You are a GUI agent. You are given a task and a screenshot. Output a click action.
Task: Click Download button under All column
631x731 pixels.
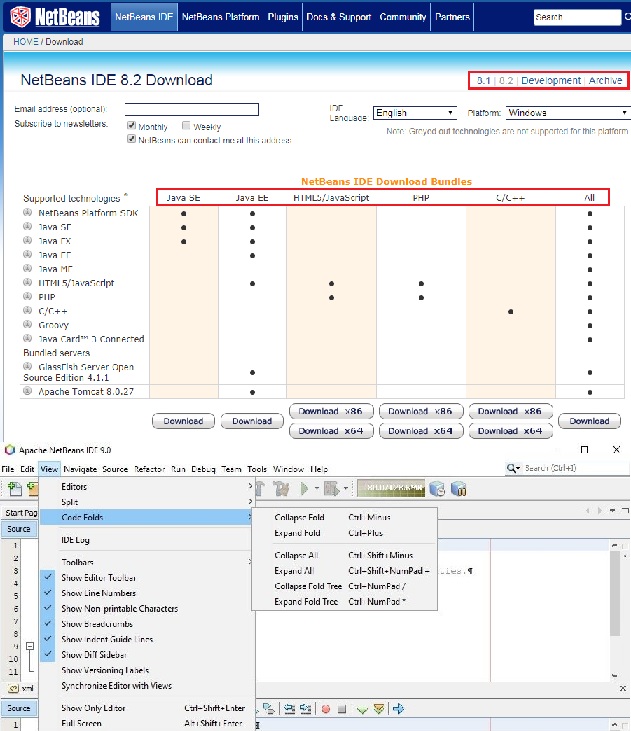[589, 421]
